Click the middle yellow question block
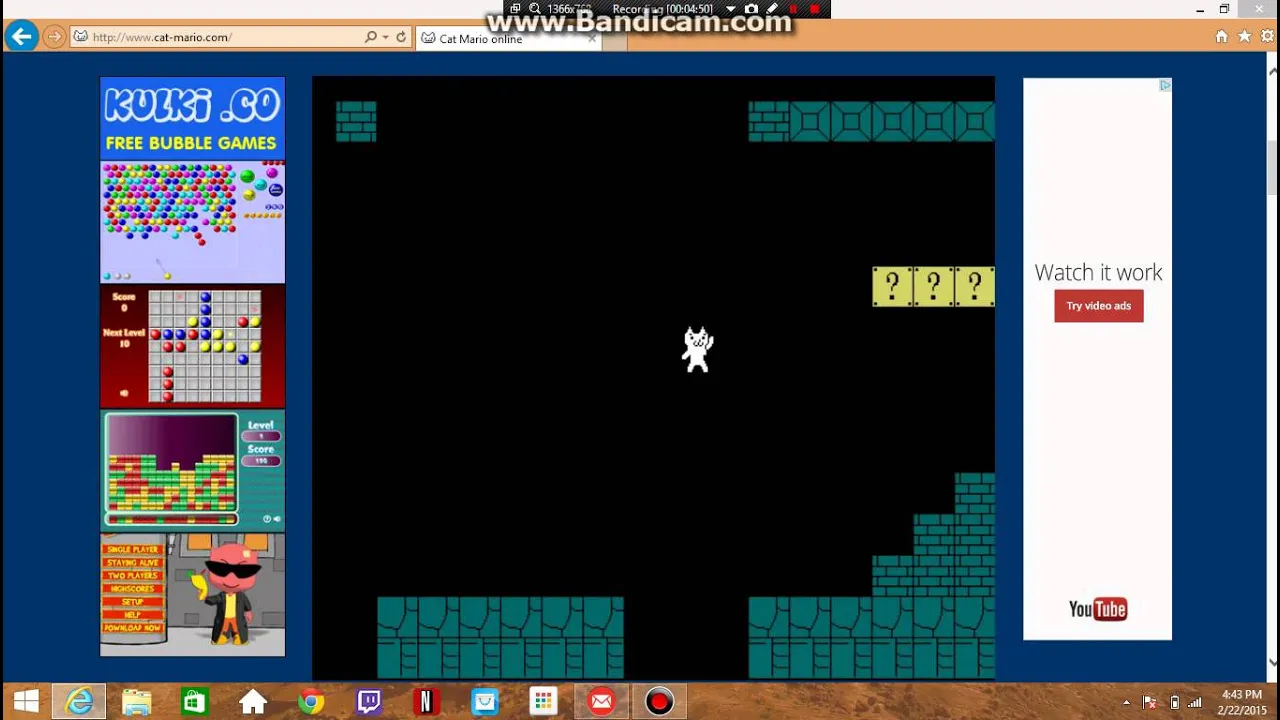Image resolution: width=1280 pixels, height=720 pixels. pos(933,286)
